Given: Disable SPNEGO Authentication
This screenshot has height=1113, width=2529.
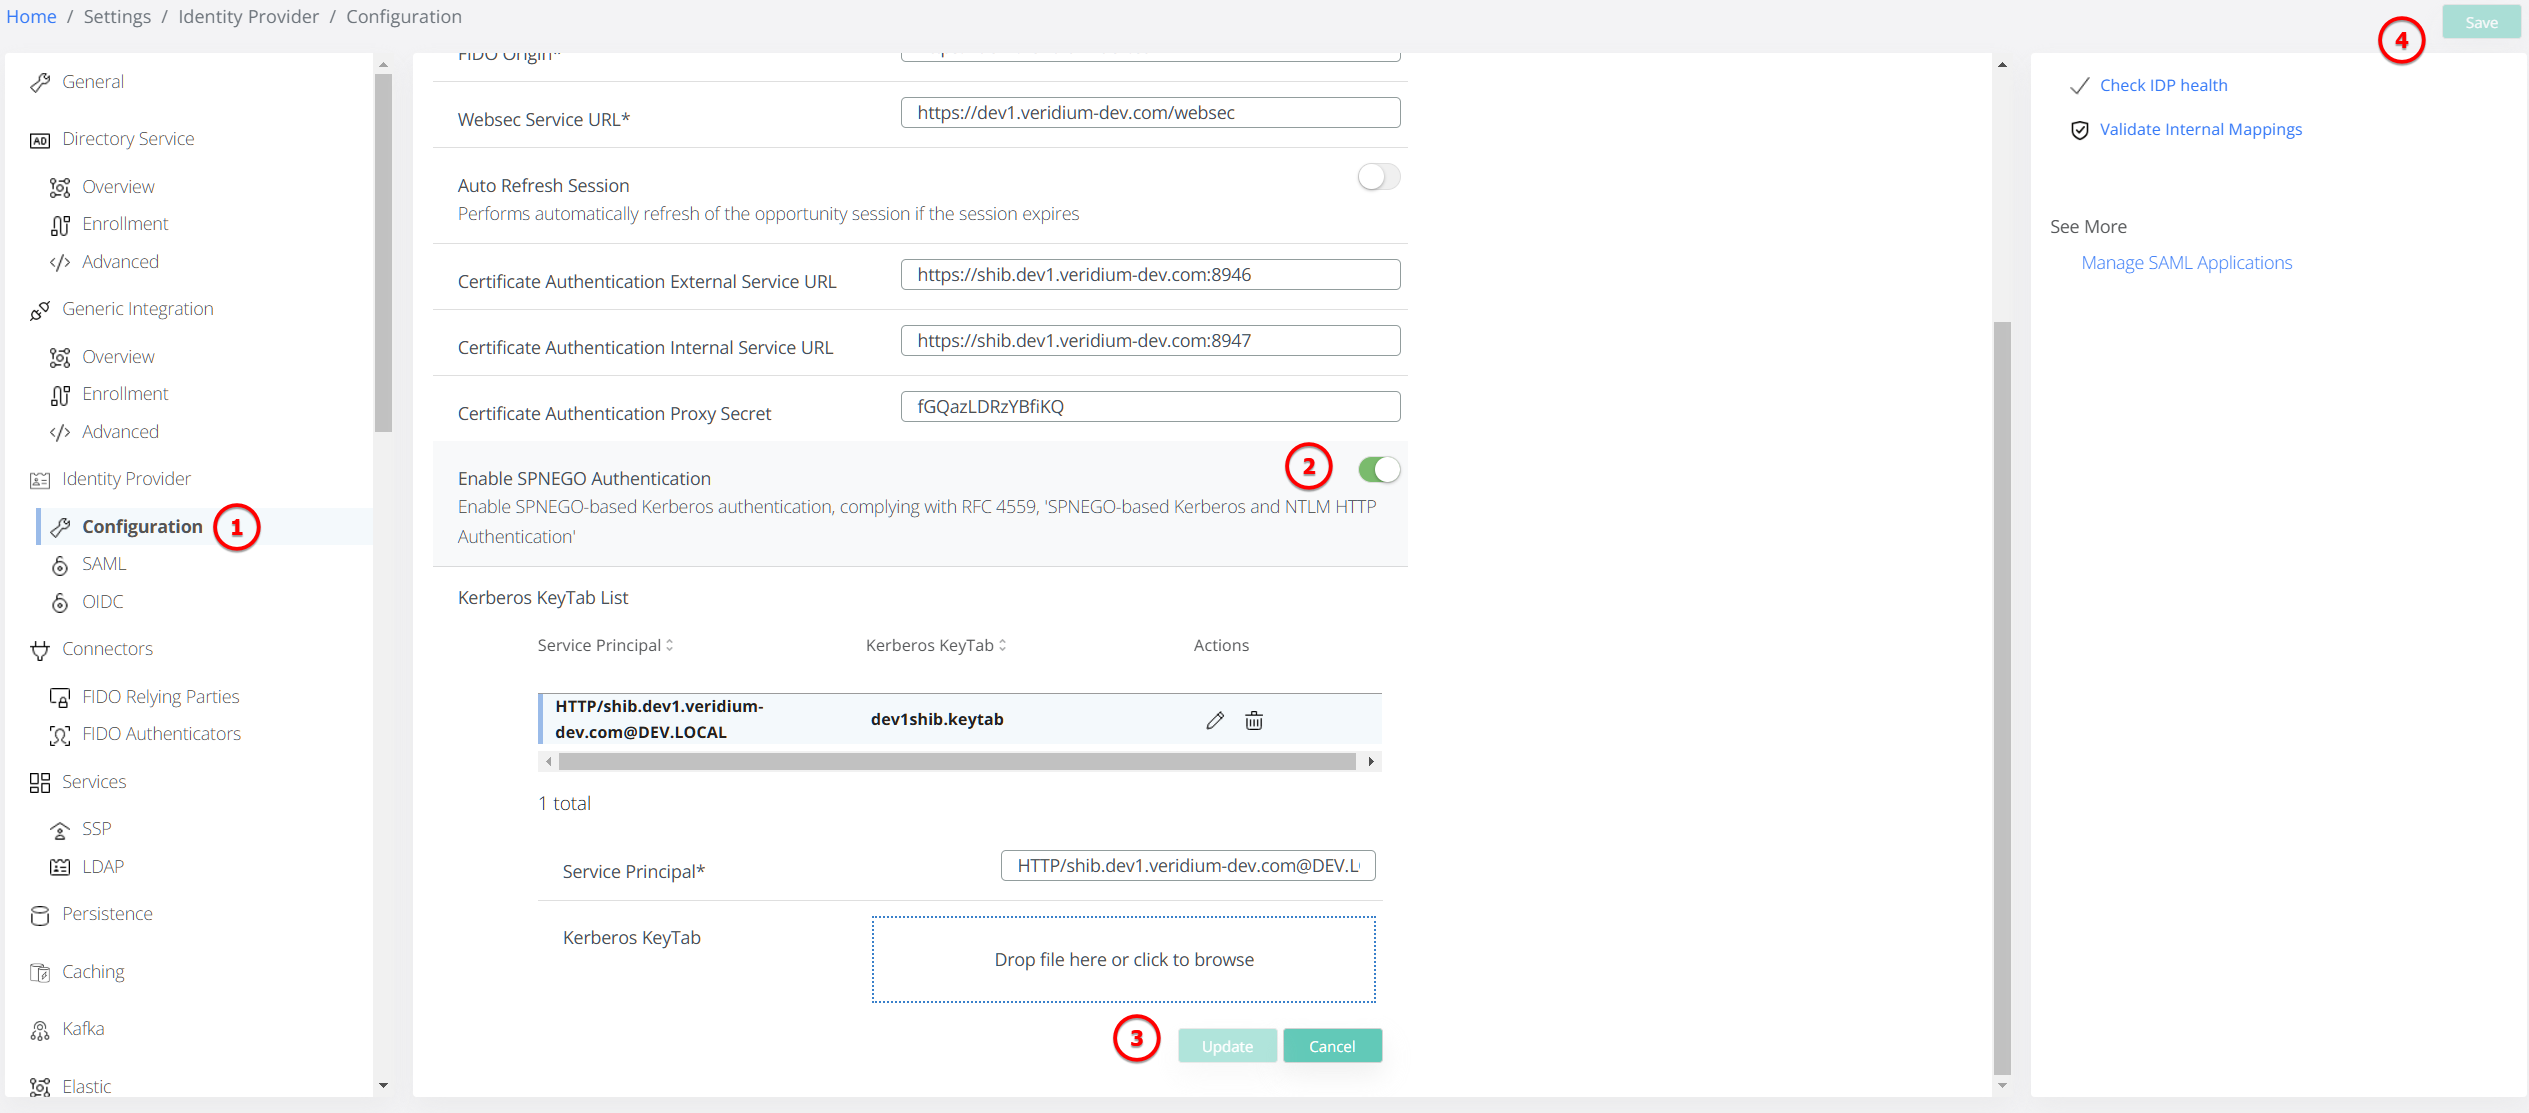Looking at the screenshot, I should (1379, 469).
